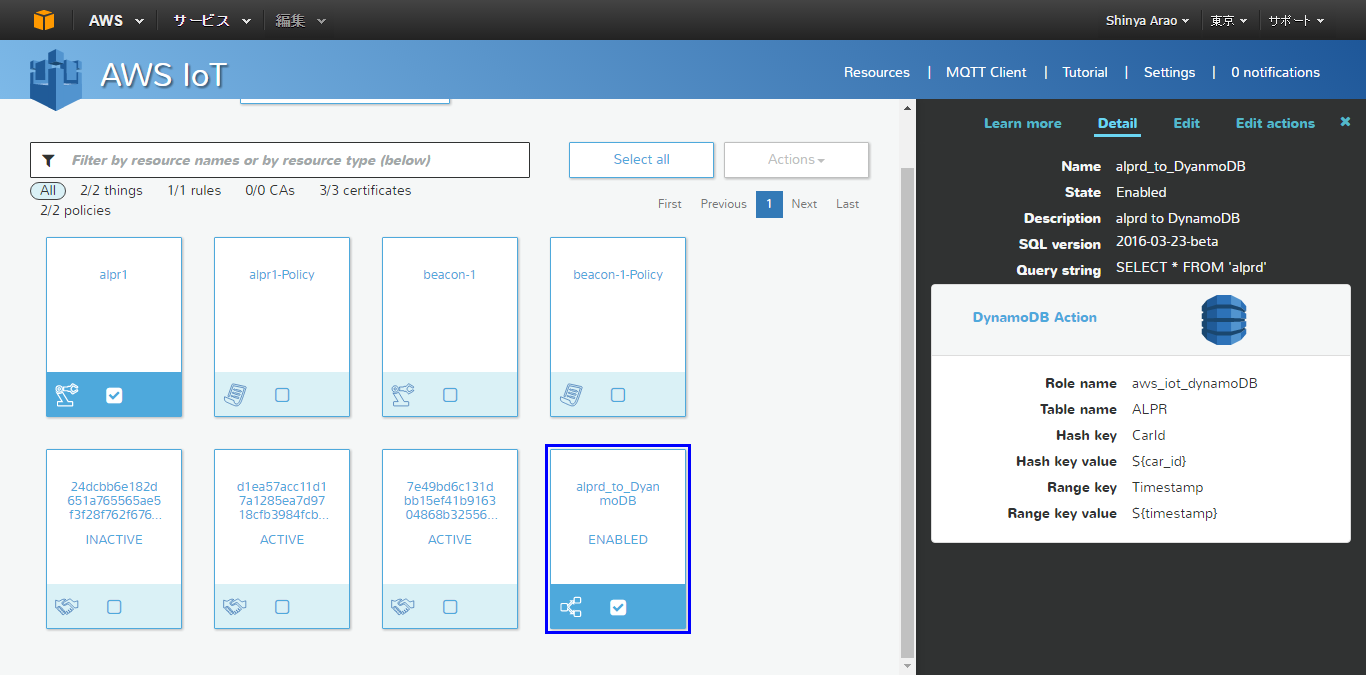Uncheck the alpr1 thing checkbox
The width and height of the screenshot is (1366, 675).
(114, 395)
